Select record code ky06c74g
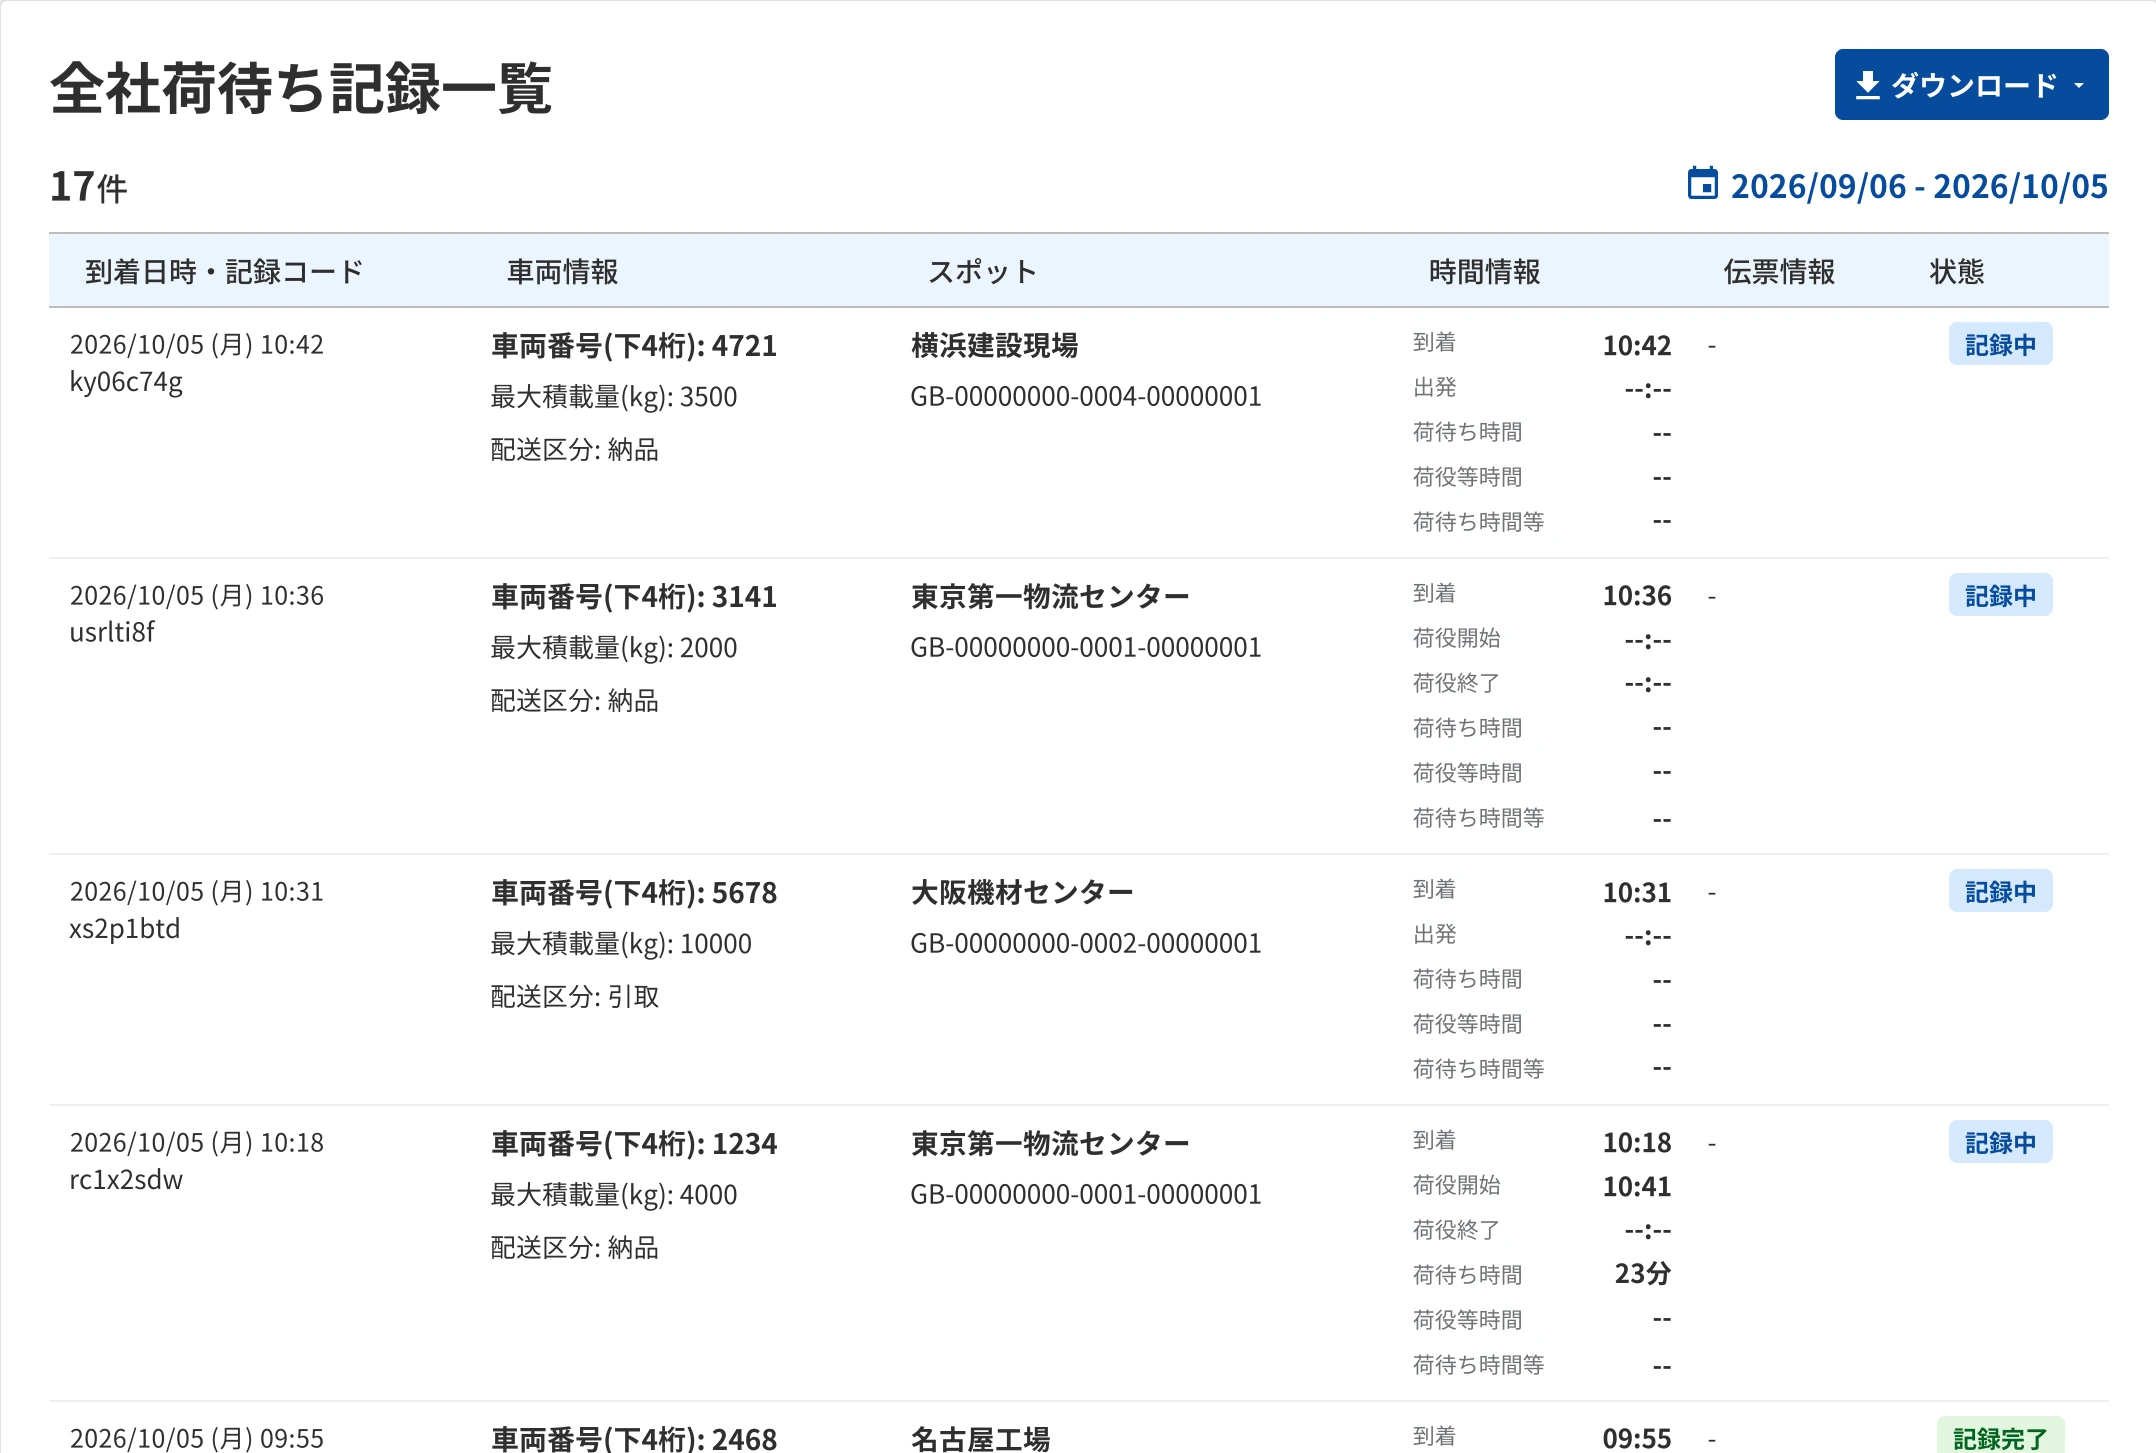2156x1453 pixels. click(126, 382)
